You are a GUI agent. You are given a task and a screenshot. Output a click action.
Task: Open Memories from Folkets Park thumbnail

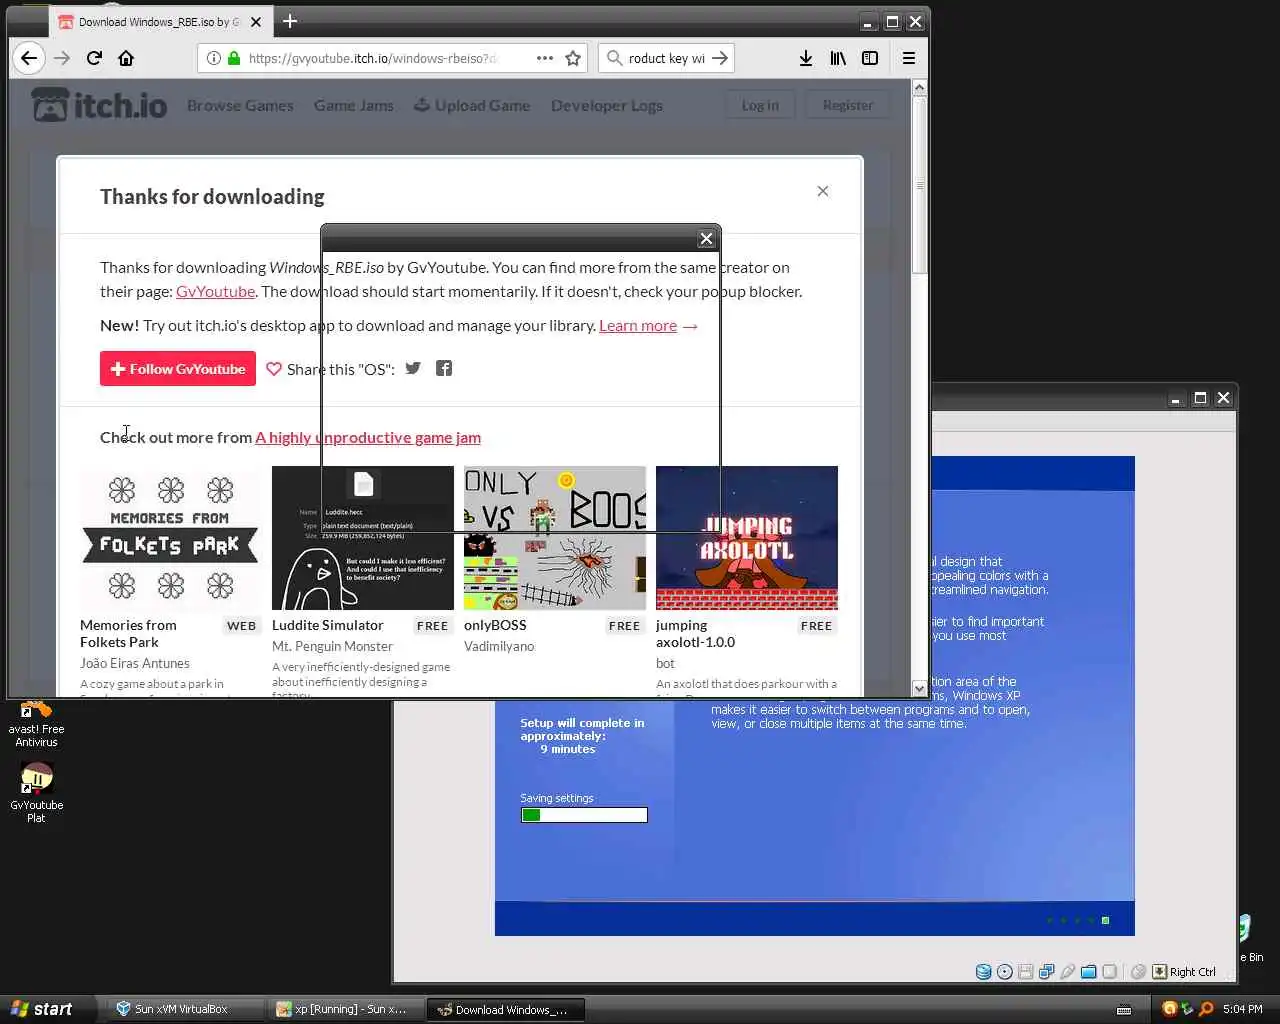(170, 538)
